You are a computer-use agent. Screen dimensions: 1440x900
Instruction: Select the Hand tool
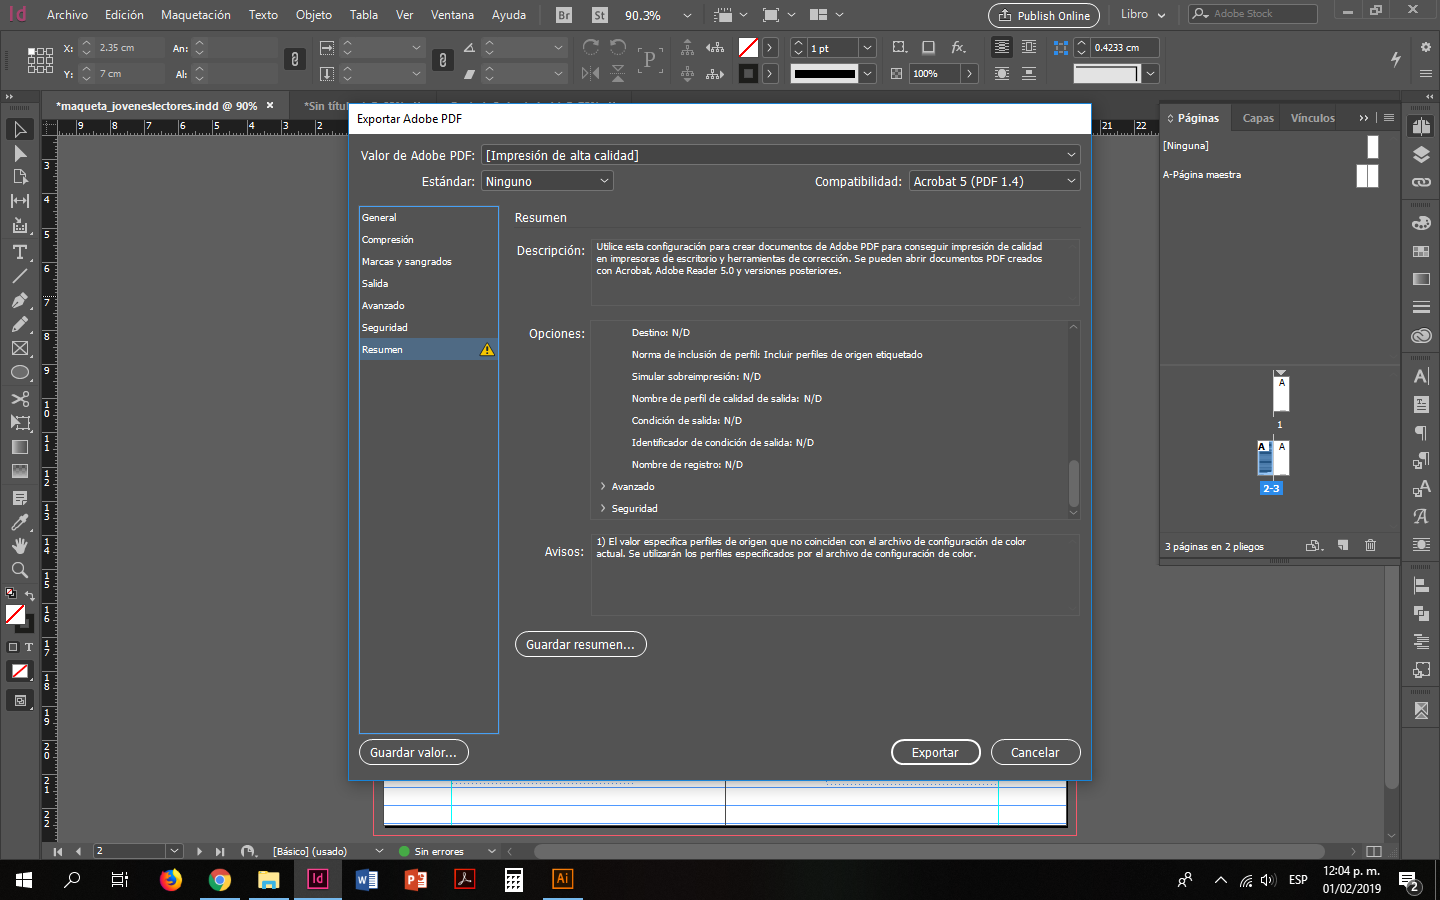click(x=20, y=546)
